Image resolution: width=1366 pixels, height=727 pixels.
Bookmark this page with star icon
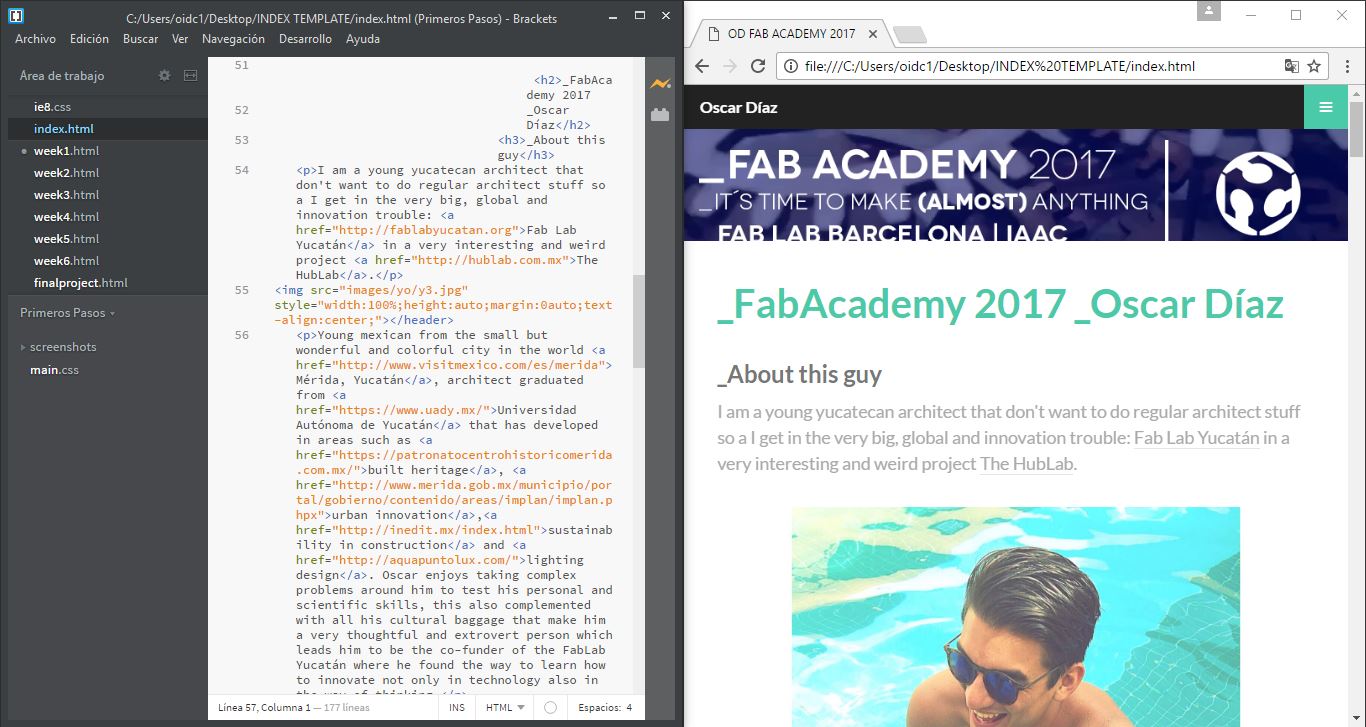(x=1314, y=66)
